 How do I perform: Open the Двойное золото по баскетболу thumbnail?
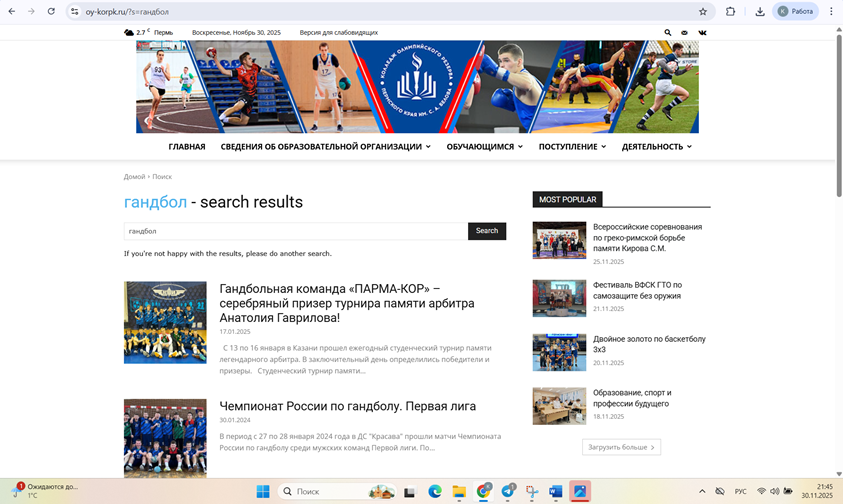coord(559,352)
